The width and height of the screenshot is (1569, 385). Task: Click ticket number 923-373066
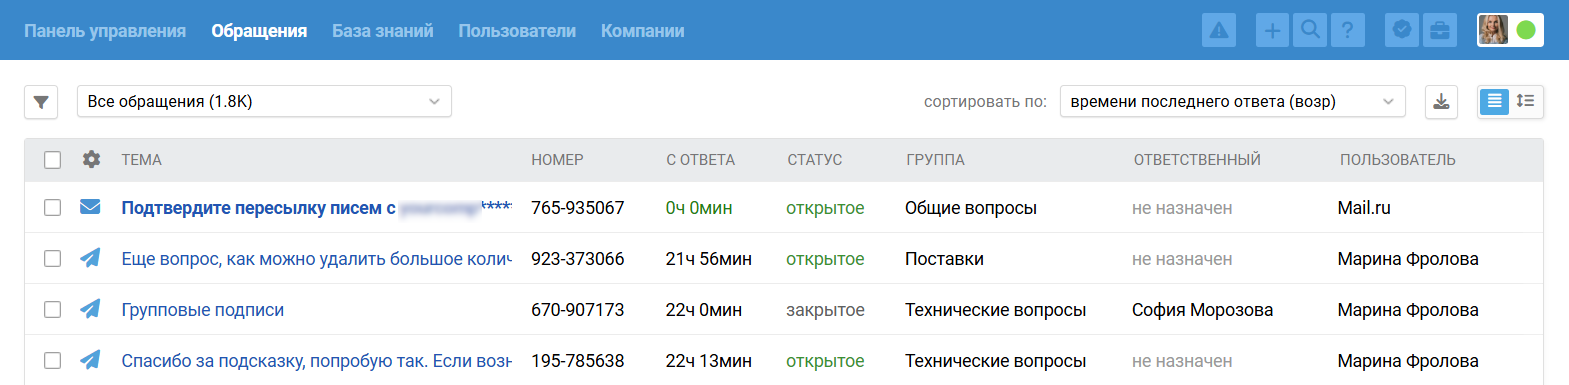click(578, 259)
